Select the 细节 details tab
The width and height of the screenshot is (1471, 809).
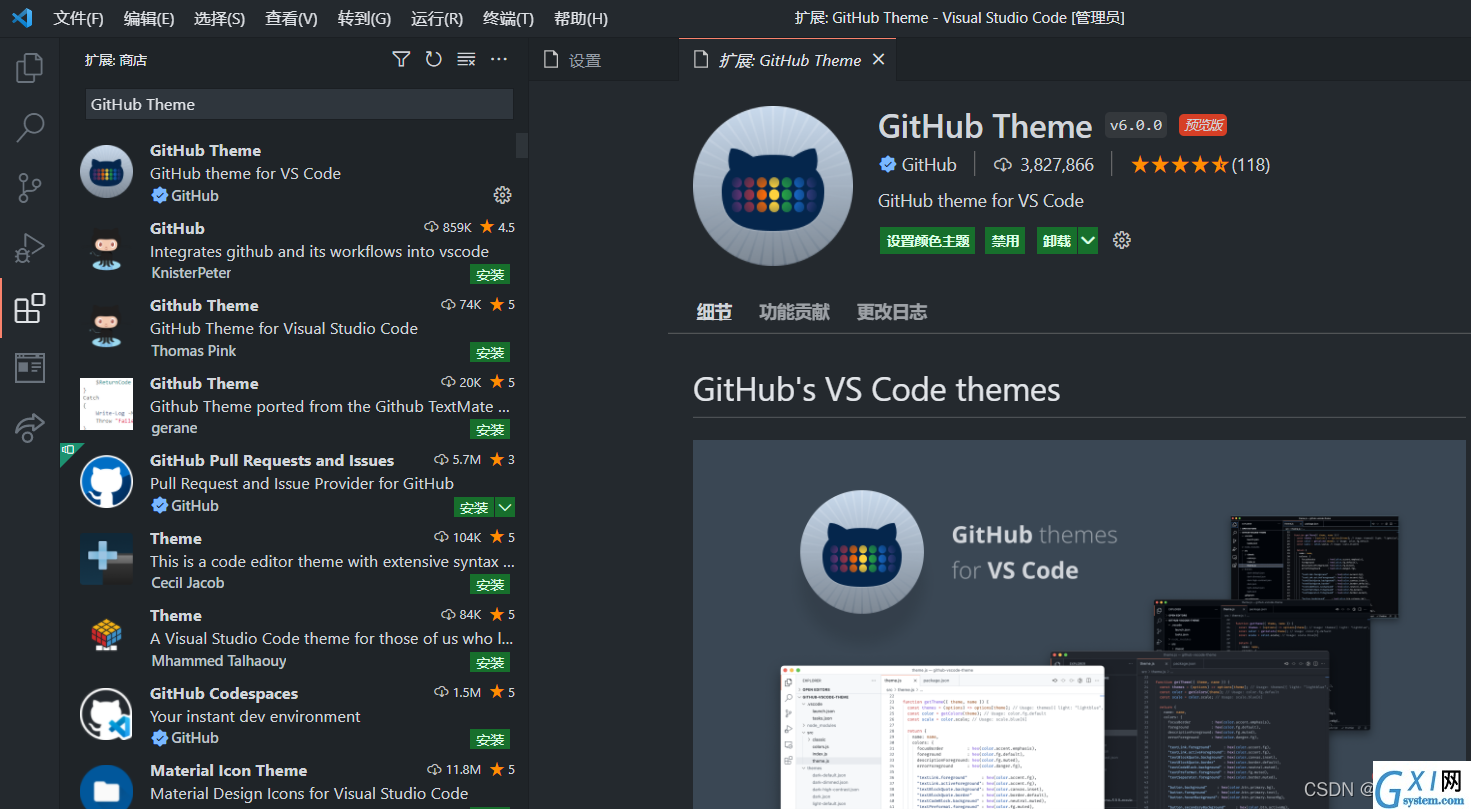pos(714,312)
